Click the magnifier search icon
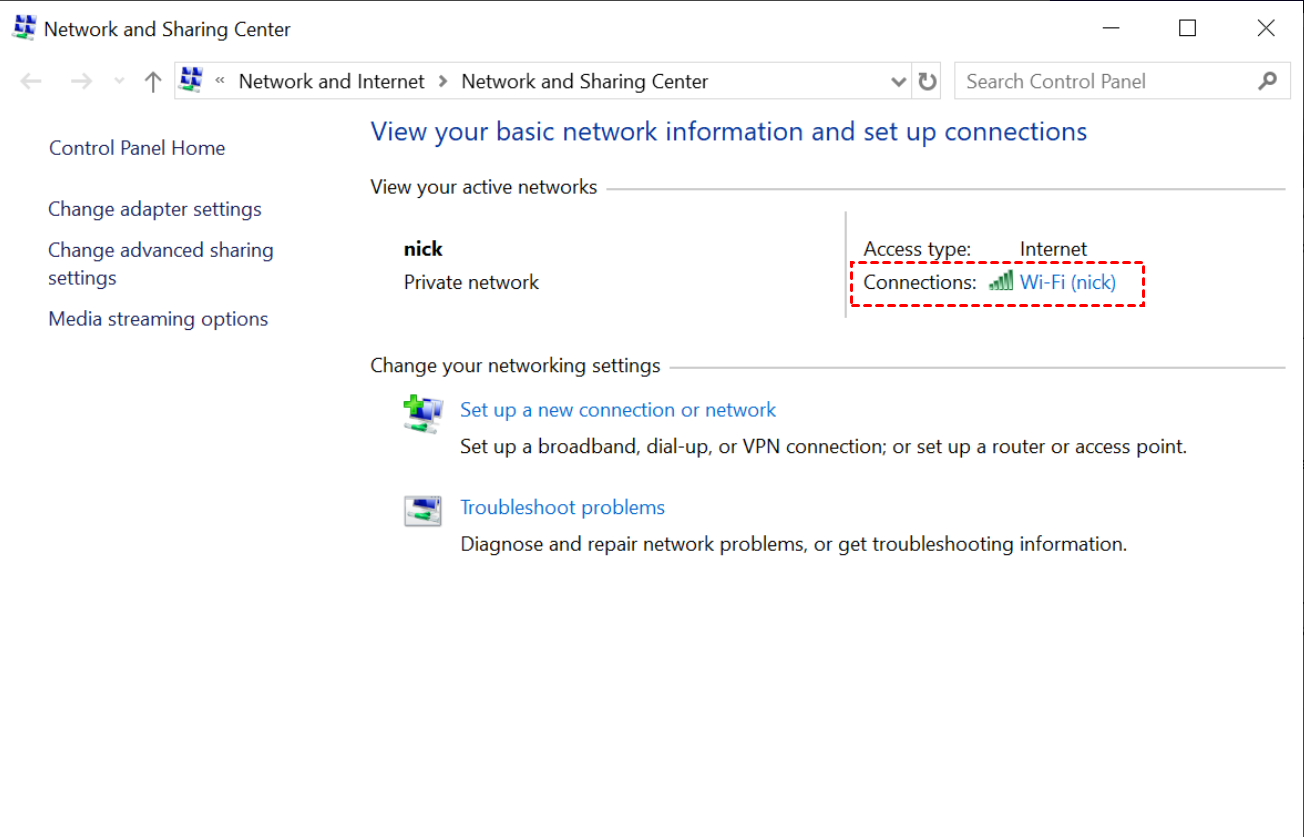Screen dimensions: 1304x837 click(x=1268, y=82)
